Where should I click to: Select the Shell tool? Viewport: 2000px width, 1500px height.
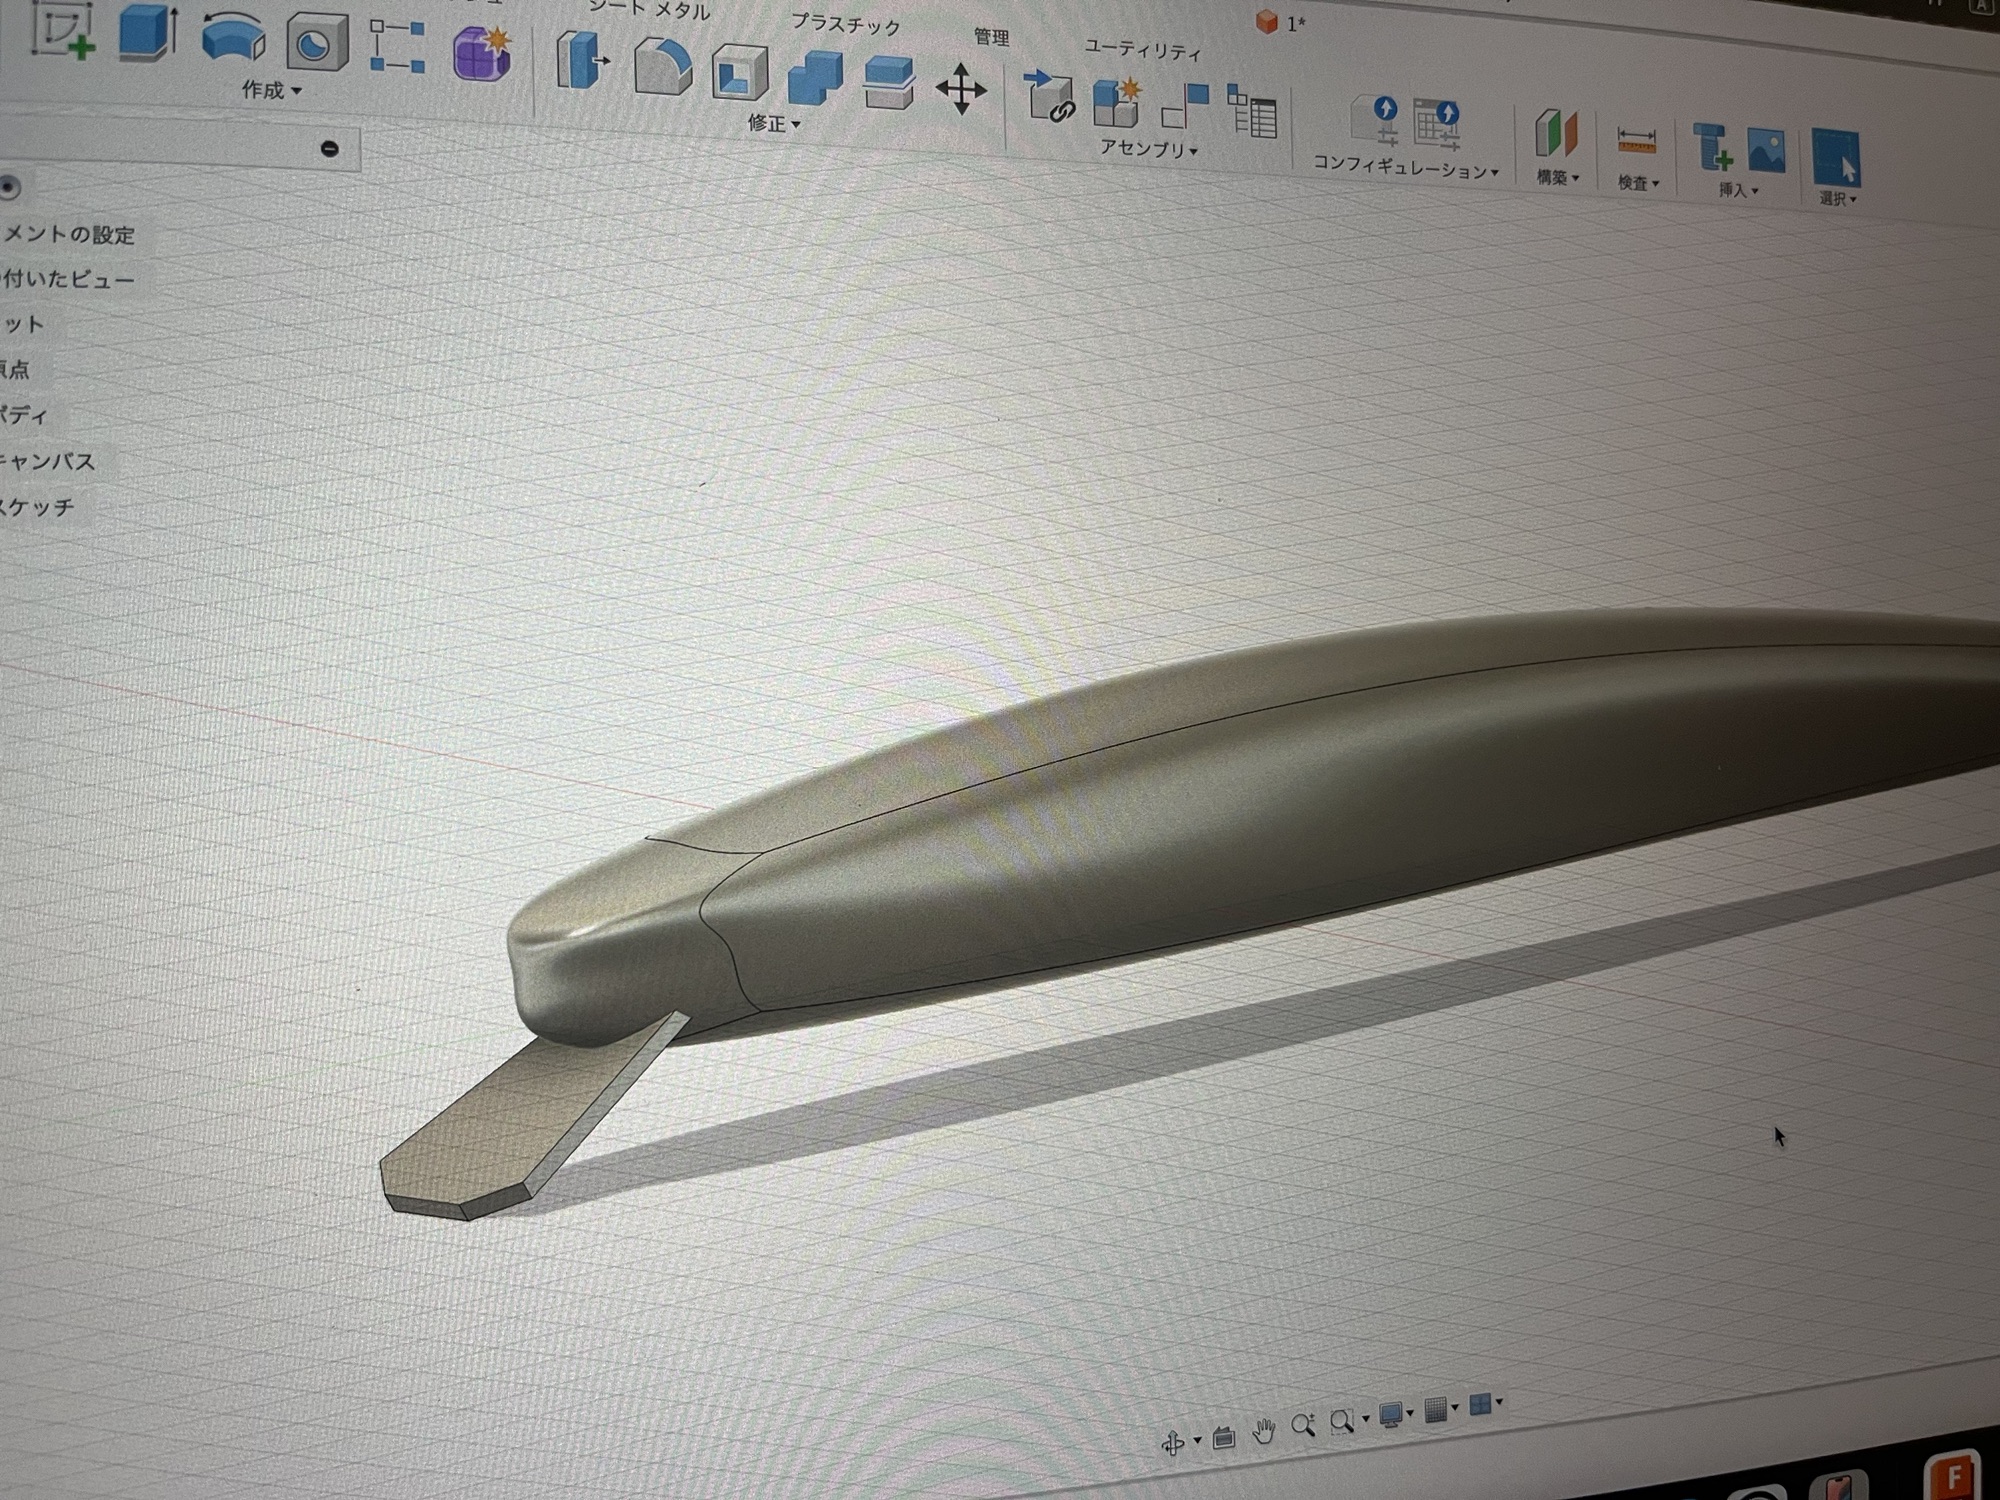pyautogui.click(x=740, y=73)
